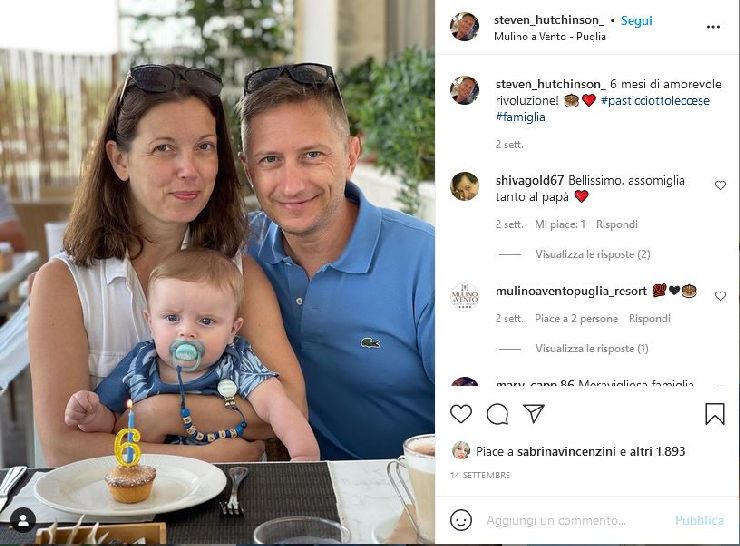The height and width of the screenshot is (546, 740).
Task: Open location Mulino a Vento - Puglia
Action: [x=550, y=36]
